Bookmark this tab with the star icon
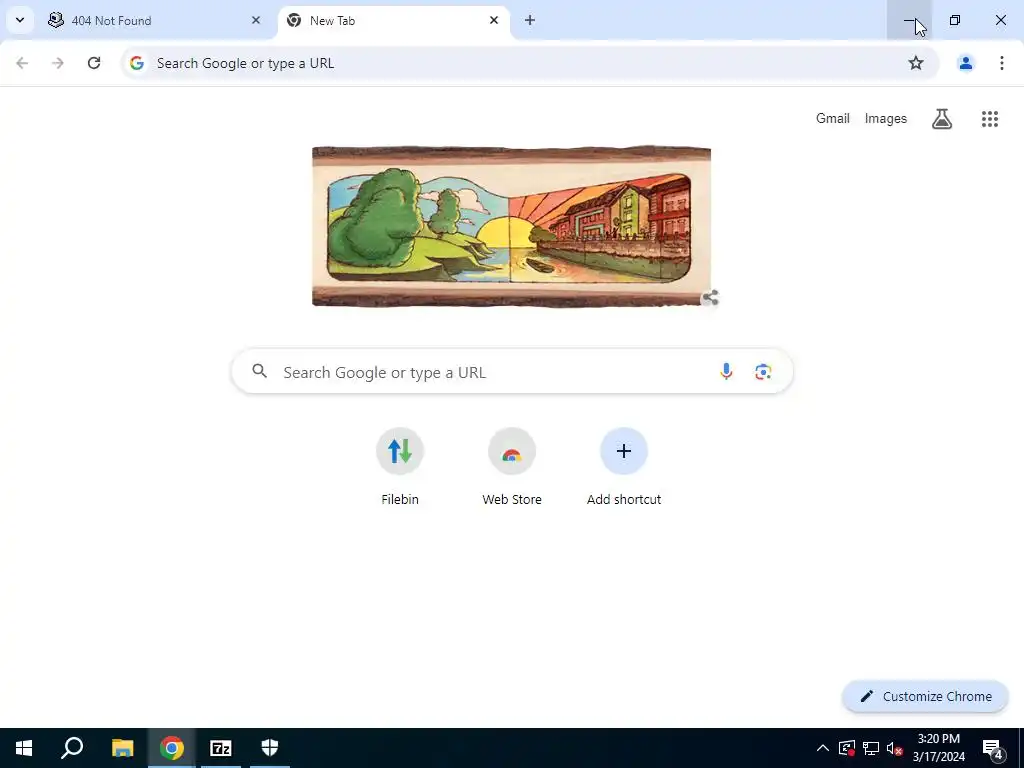The width and height of the screenshot is (1024, 768). click(x=916, y=63)
